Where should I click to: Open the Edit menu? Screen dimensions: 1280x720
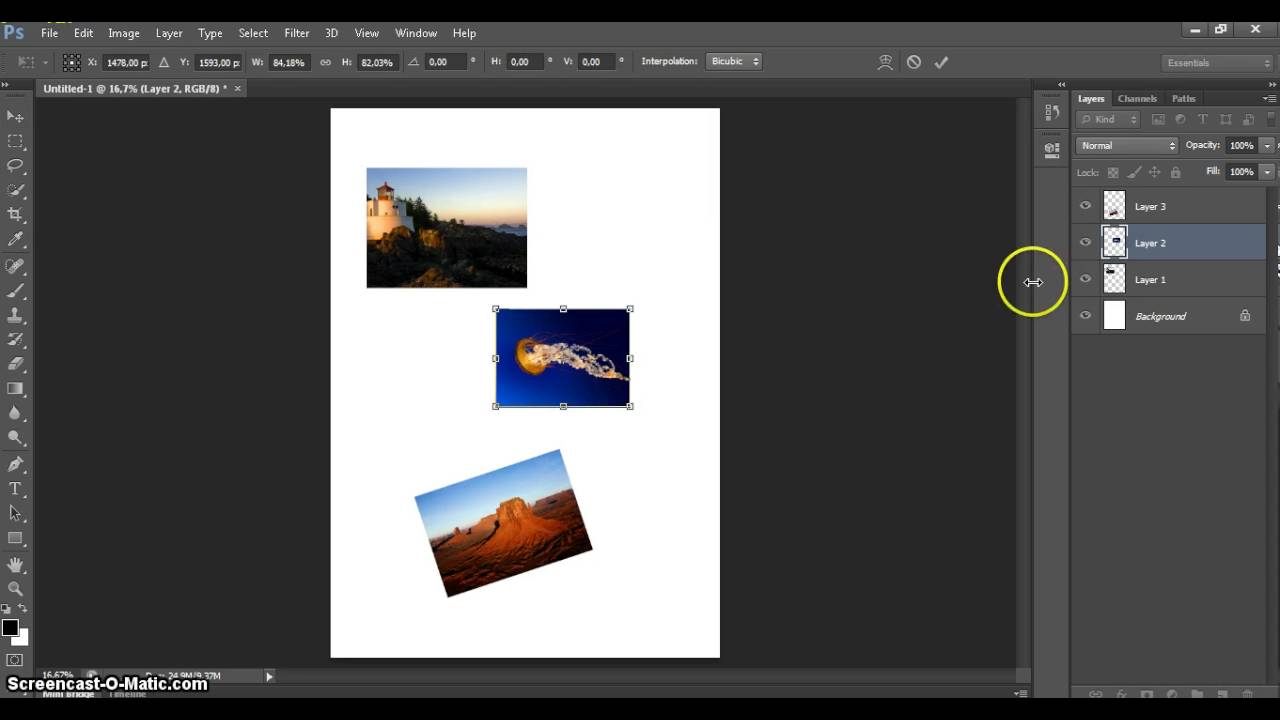coord(83,33)
